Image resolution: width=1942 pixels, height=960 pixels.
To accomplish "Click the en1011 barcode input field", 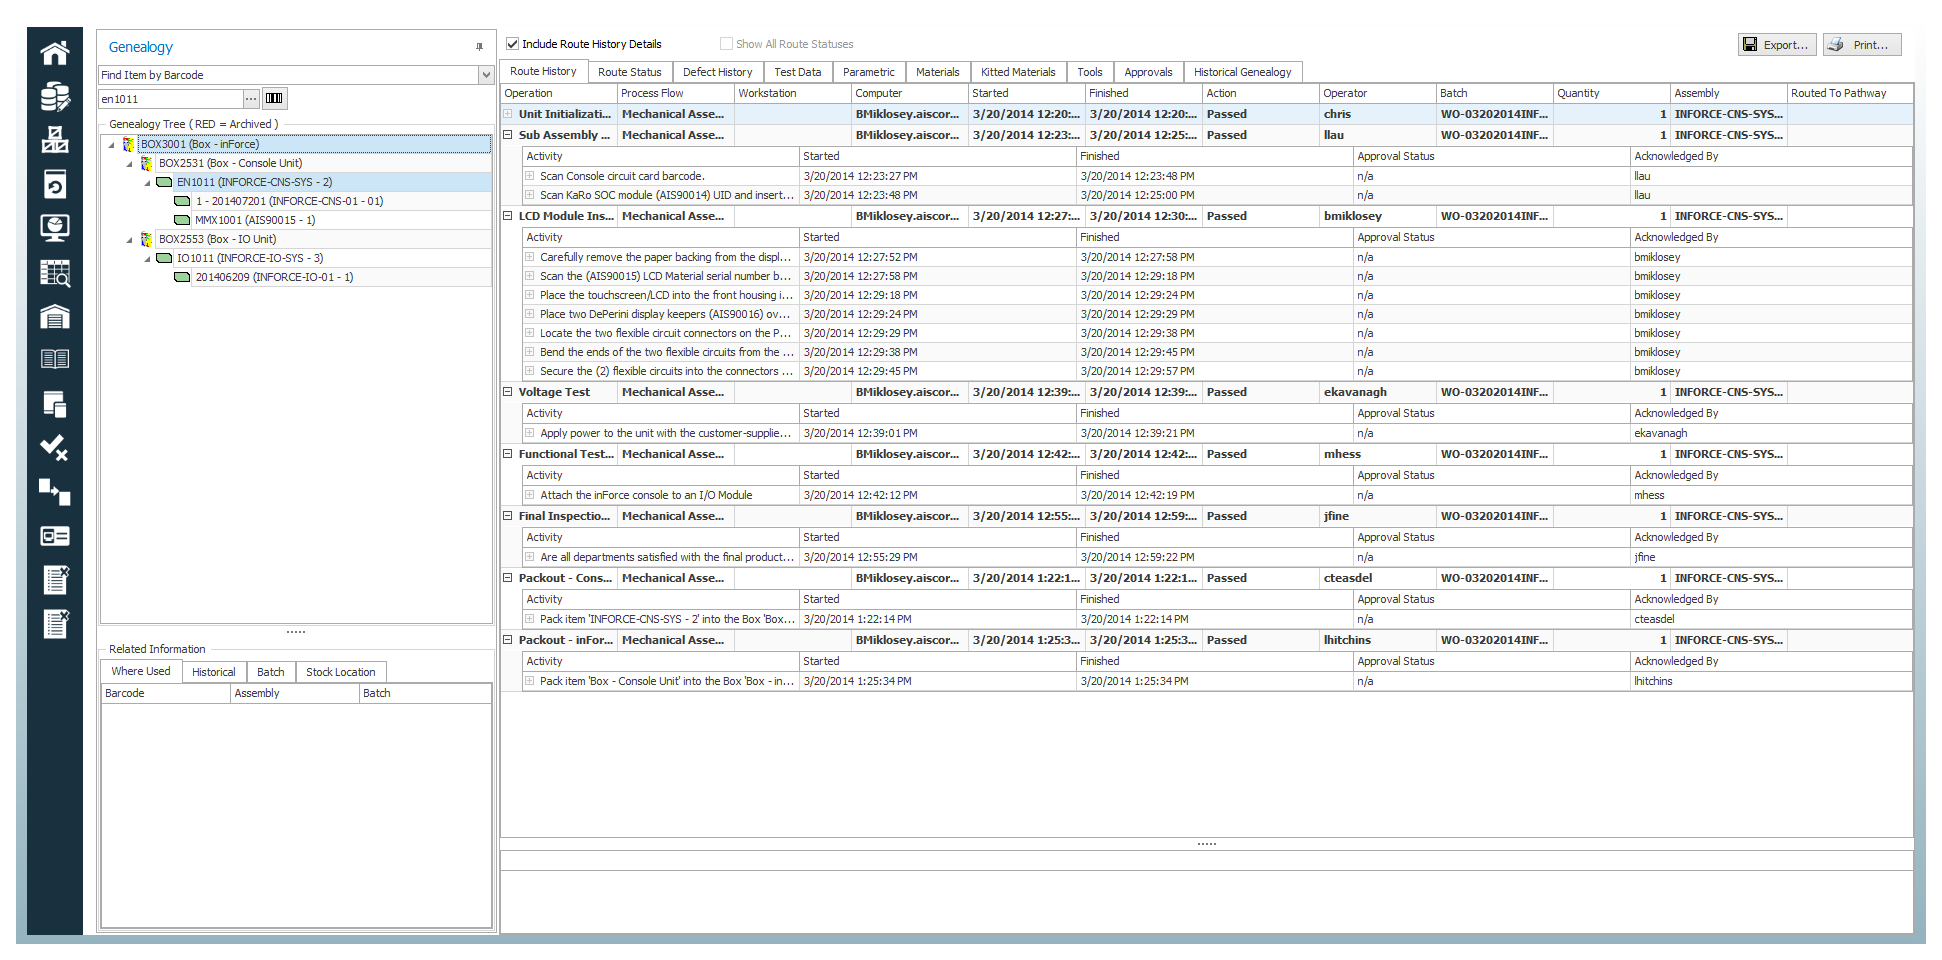I will [x=171, y=99].
